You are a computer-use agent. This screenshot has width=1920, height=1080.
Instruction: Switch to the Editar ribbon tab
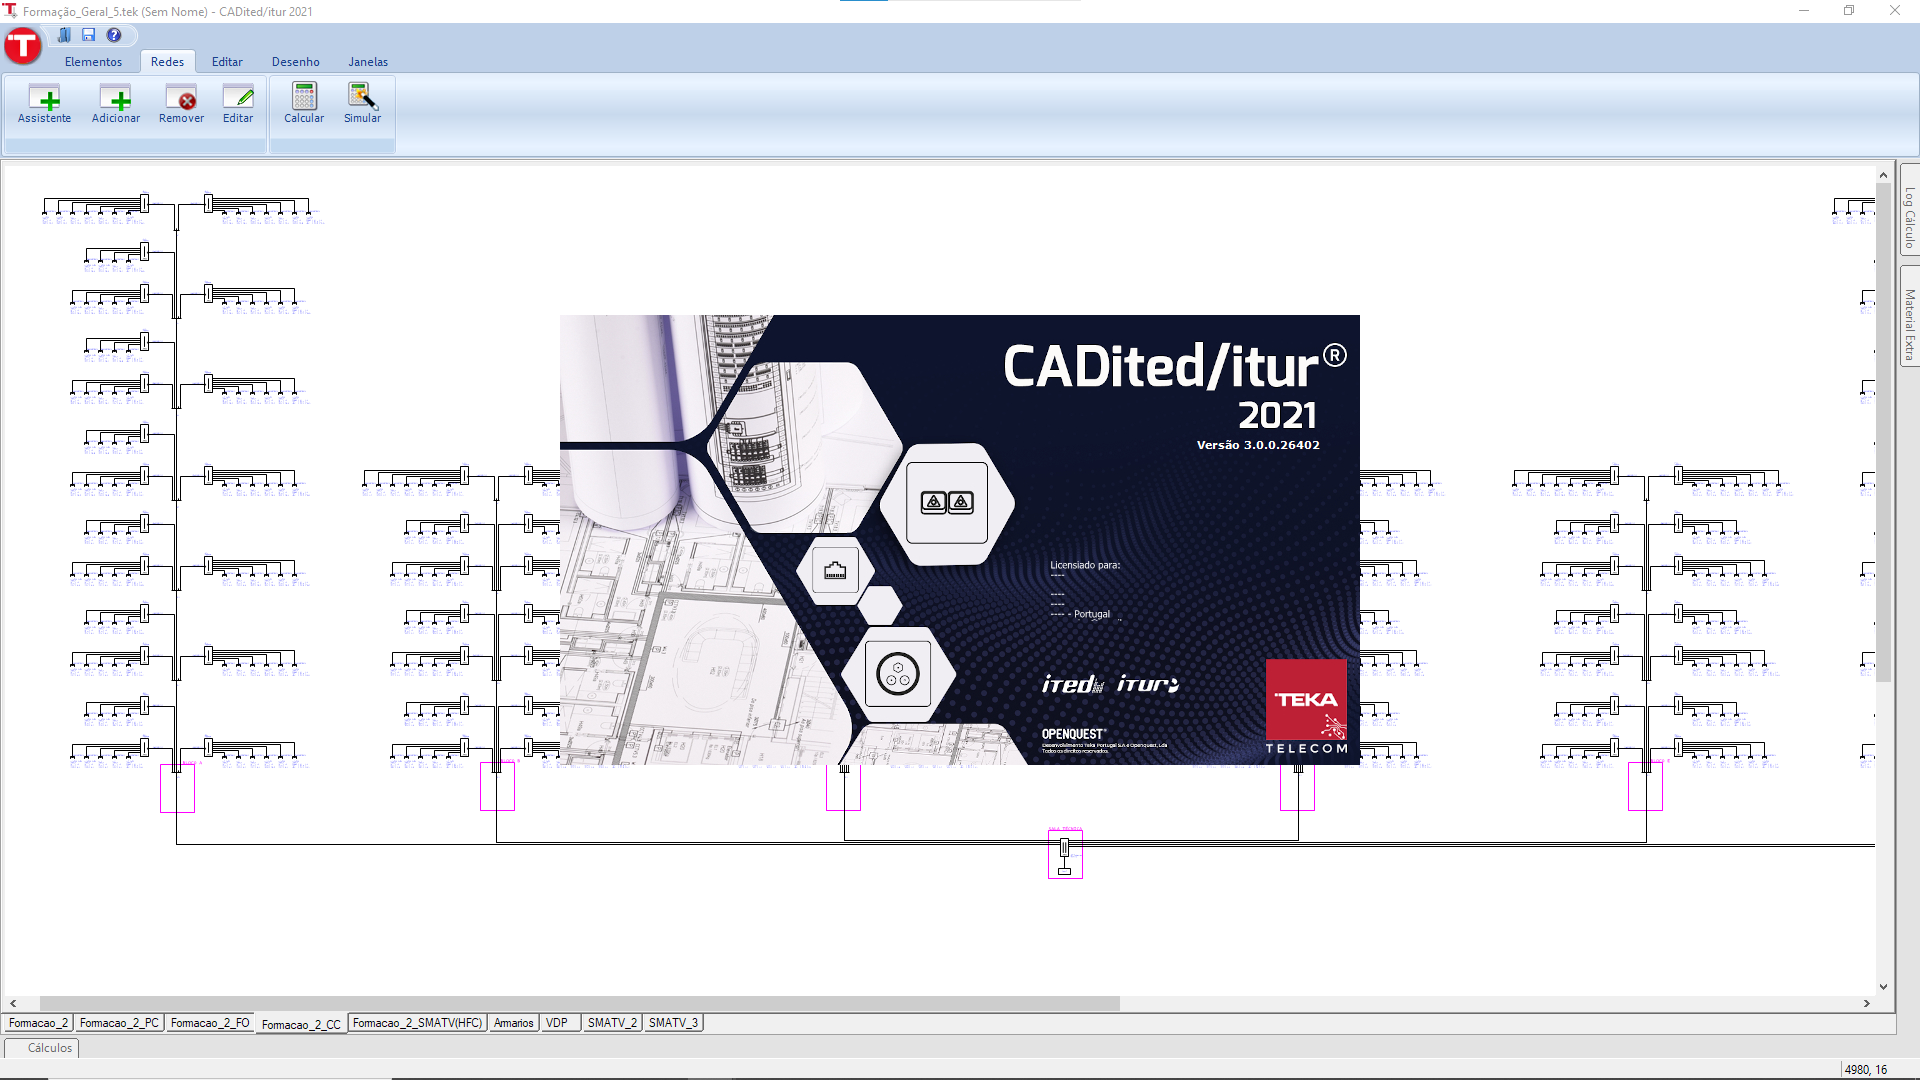(x=227, y=62)
